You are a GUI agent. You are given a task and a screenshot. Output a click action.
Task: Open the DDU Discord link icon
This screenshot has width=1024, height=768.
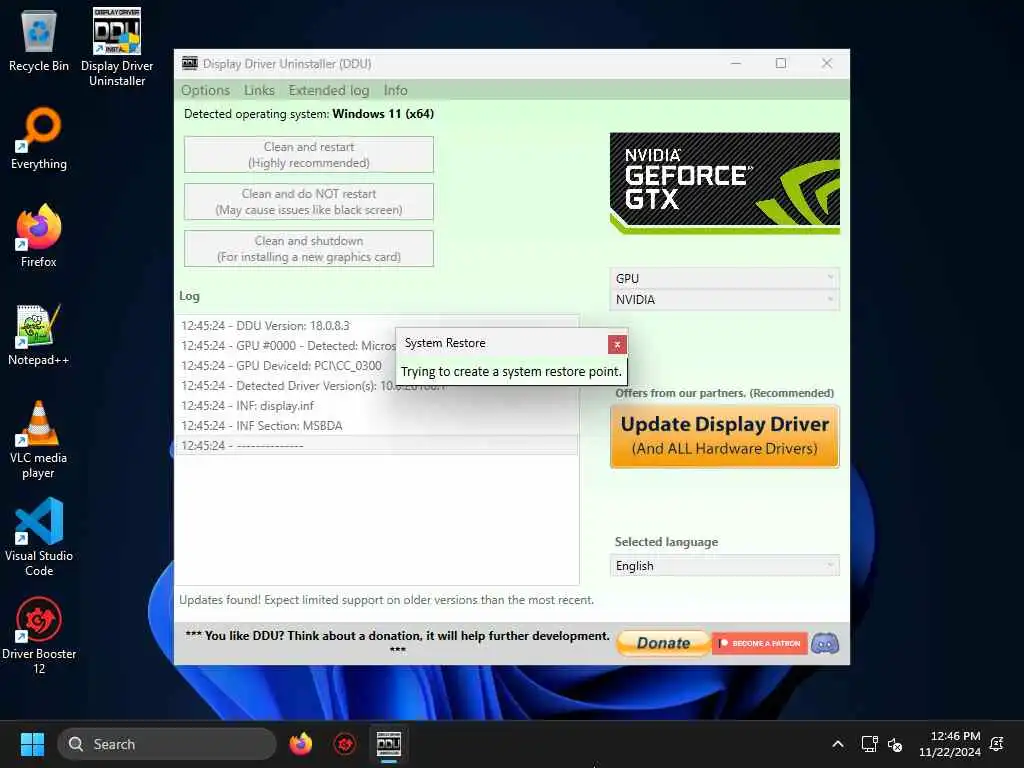825,643
